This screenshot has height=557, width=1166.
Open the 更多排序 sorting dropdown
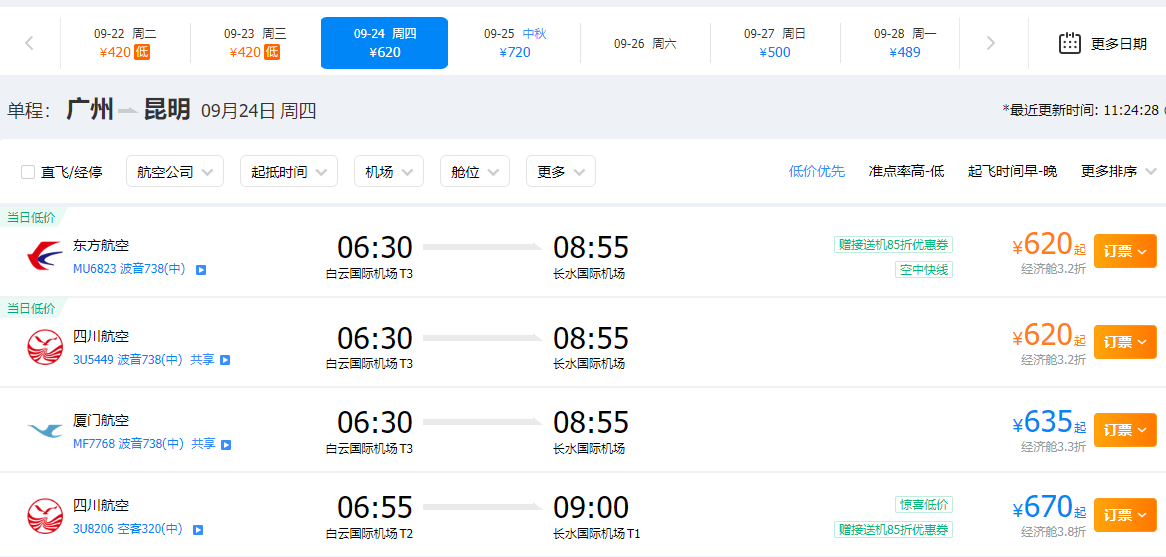1118,172
